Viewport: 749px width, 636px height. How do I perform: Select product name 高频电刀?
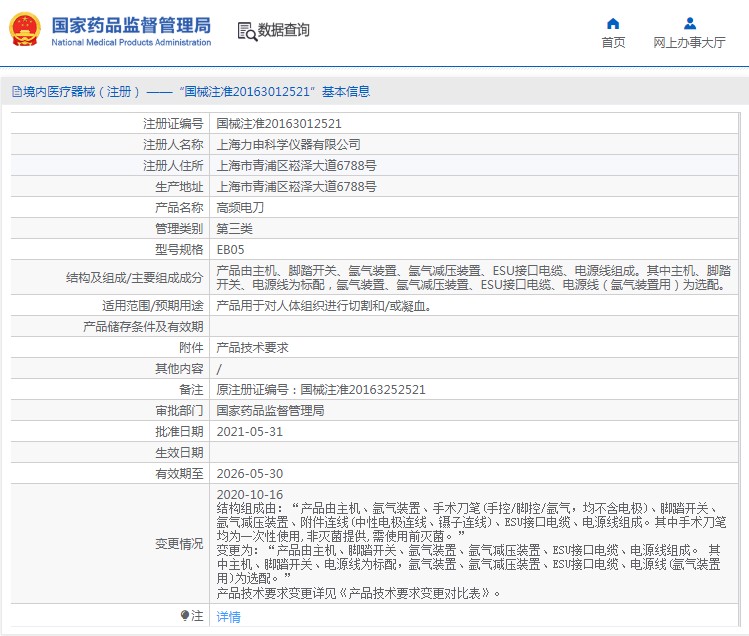pos(240,208)
